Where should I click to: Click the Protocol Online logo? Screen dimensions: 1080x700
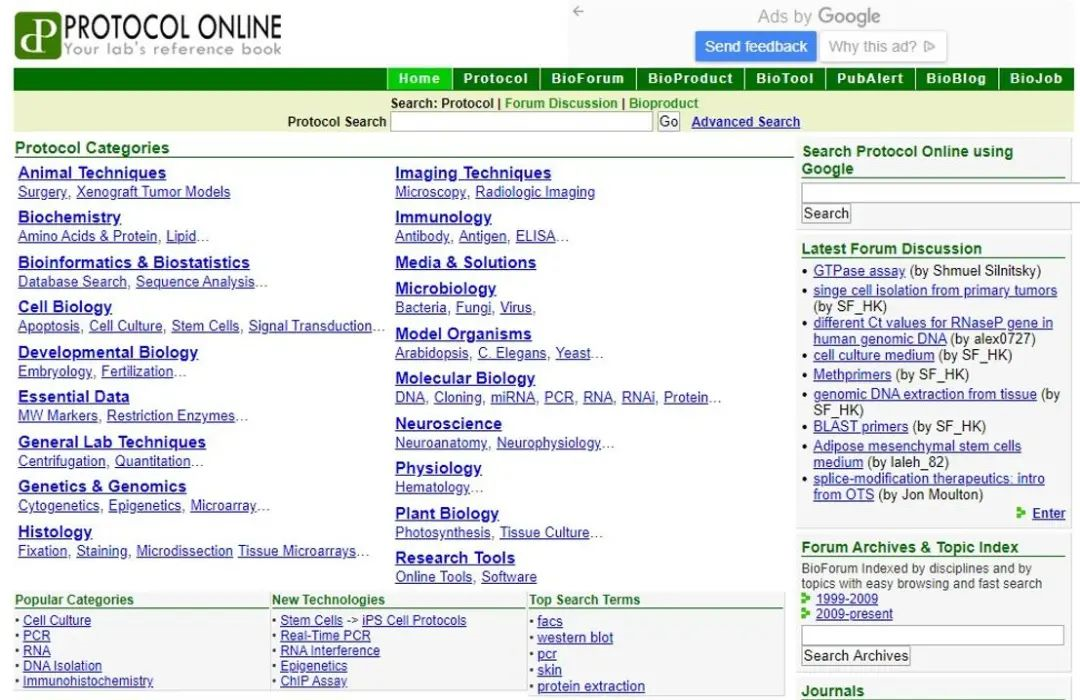148,35
